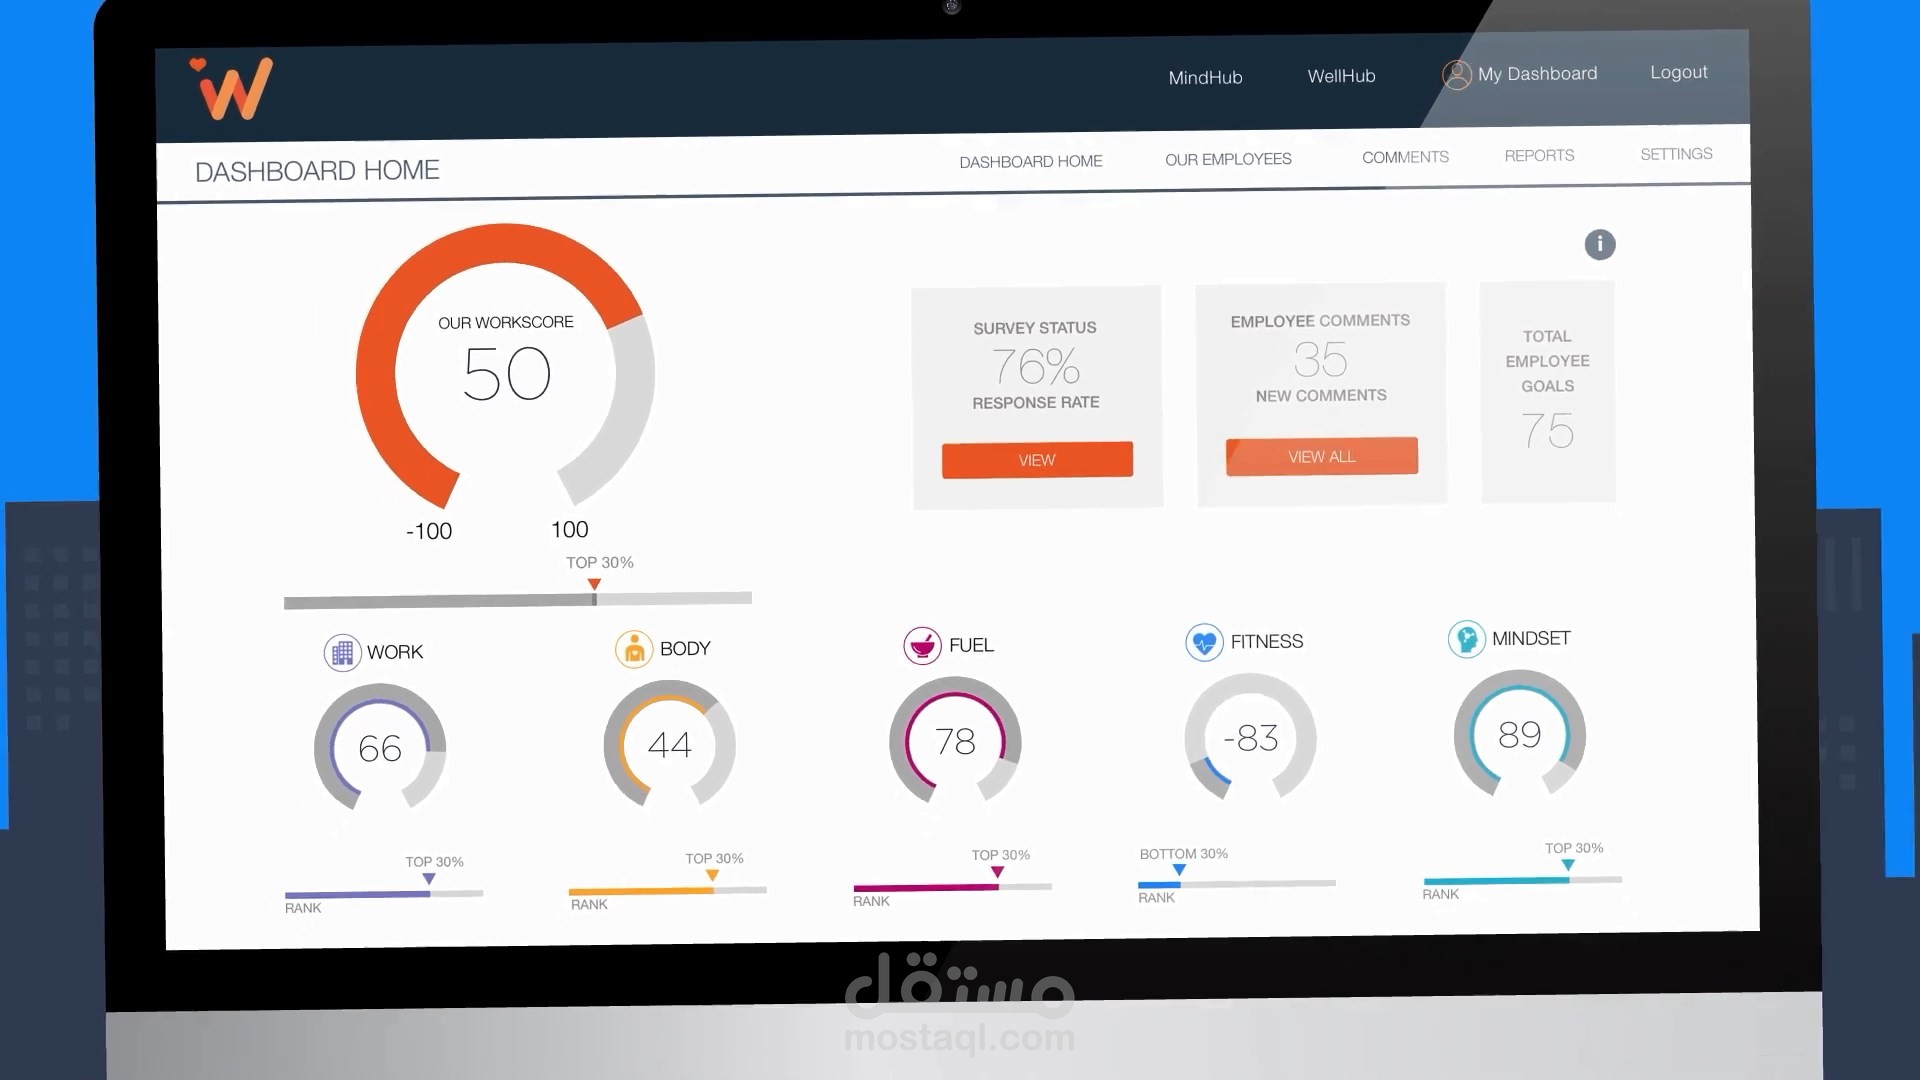Click the Fuel bowl icon

[922, 646]
